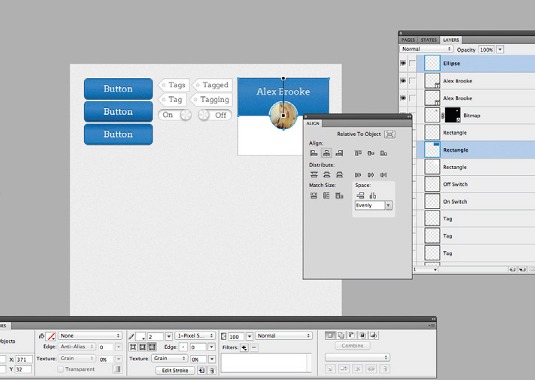
Task: Click the align left edges icon
Action: (x=314, y=153)
